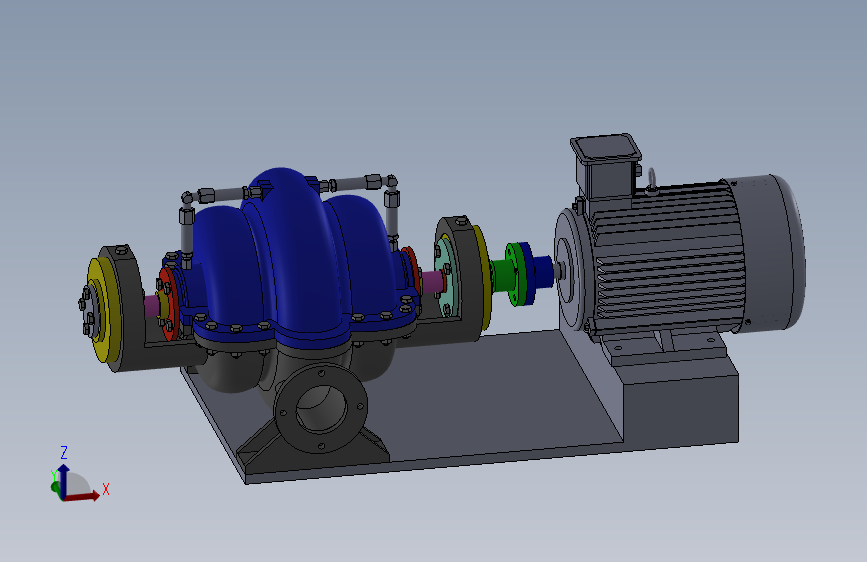Select purple shaft section beside teal cover
This screenshot has height=562, width=867.
click(x=432, y=282)
